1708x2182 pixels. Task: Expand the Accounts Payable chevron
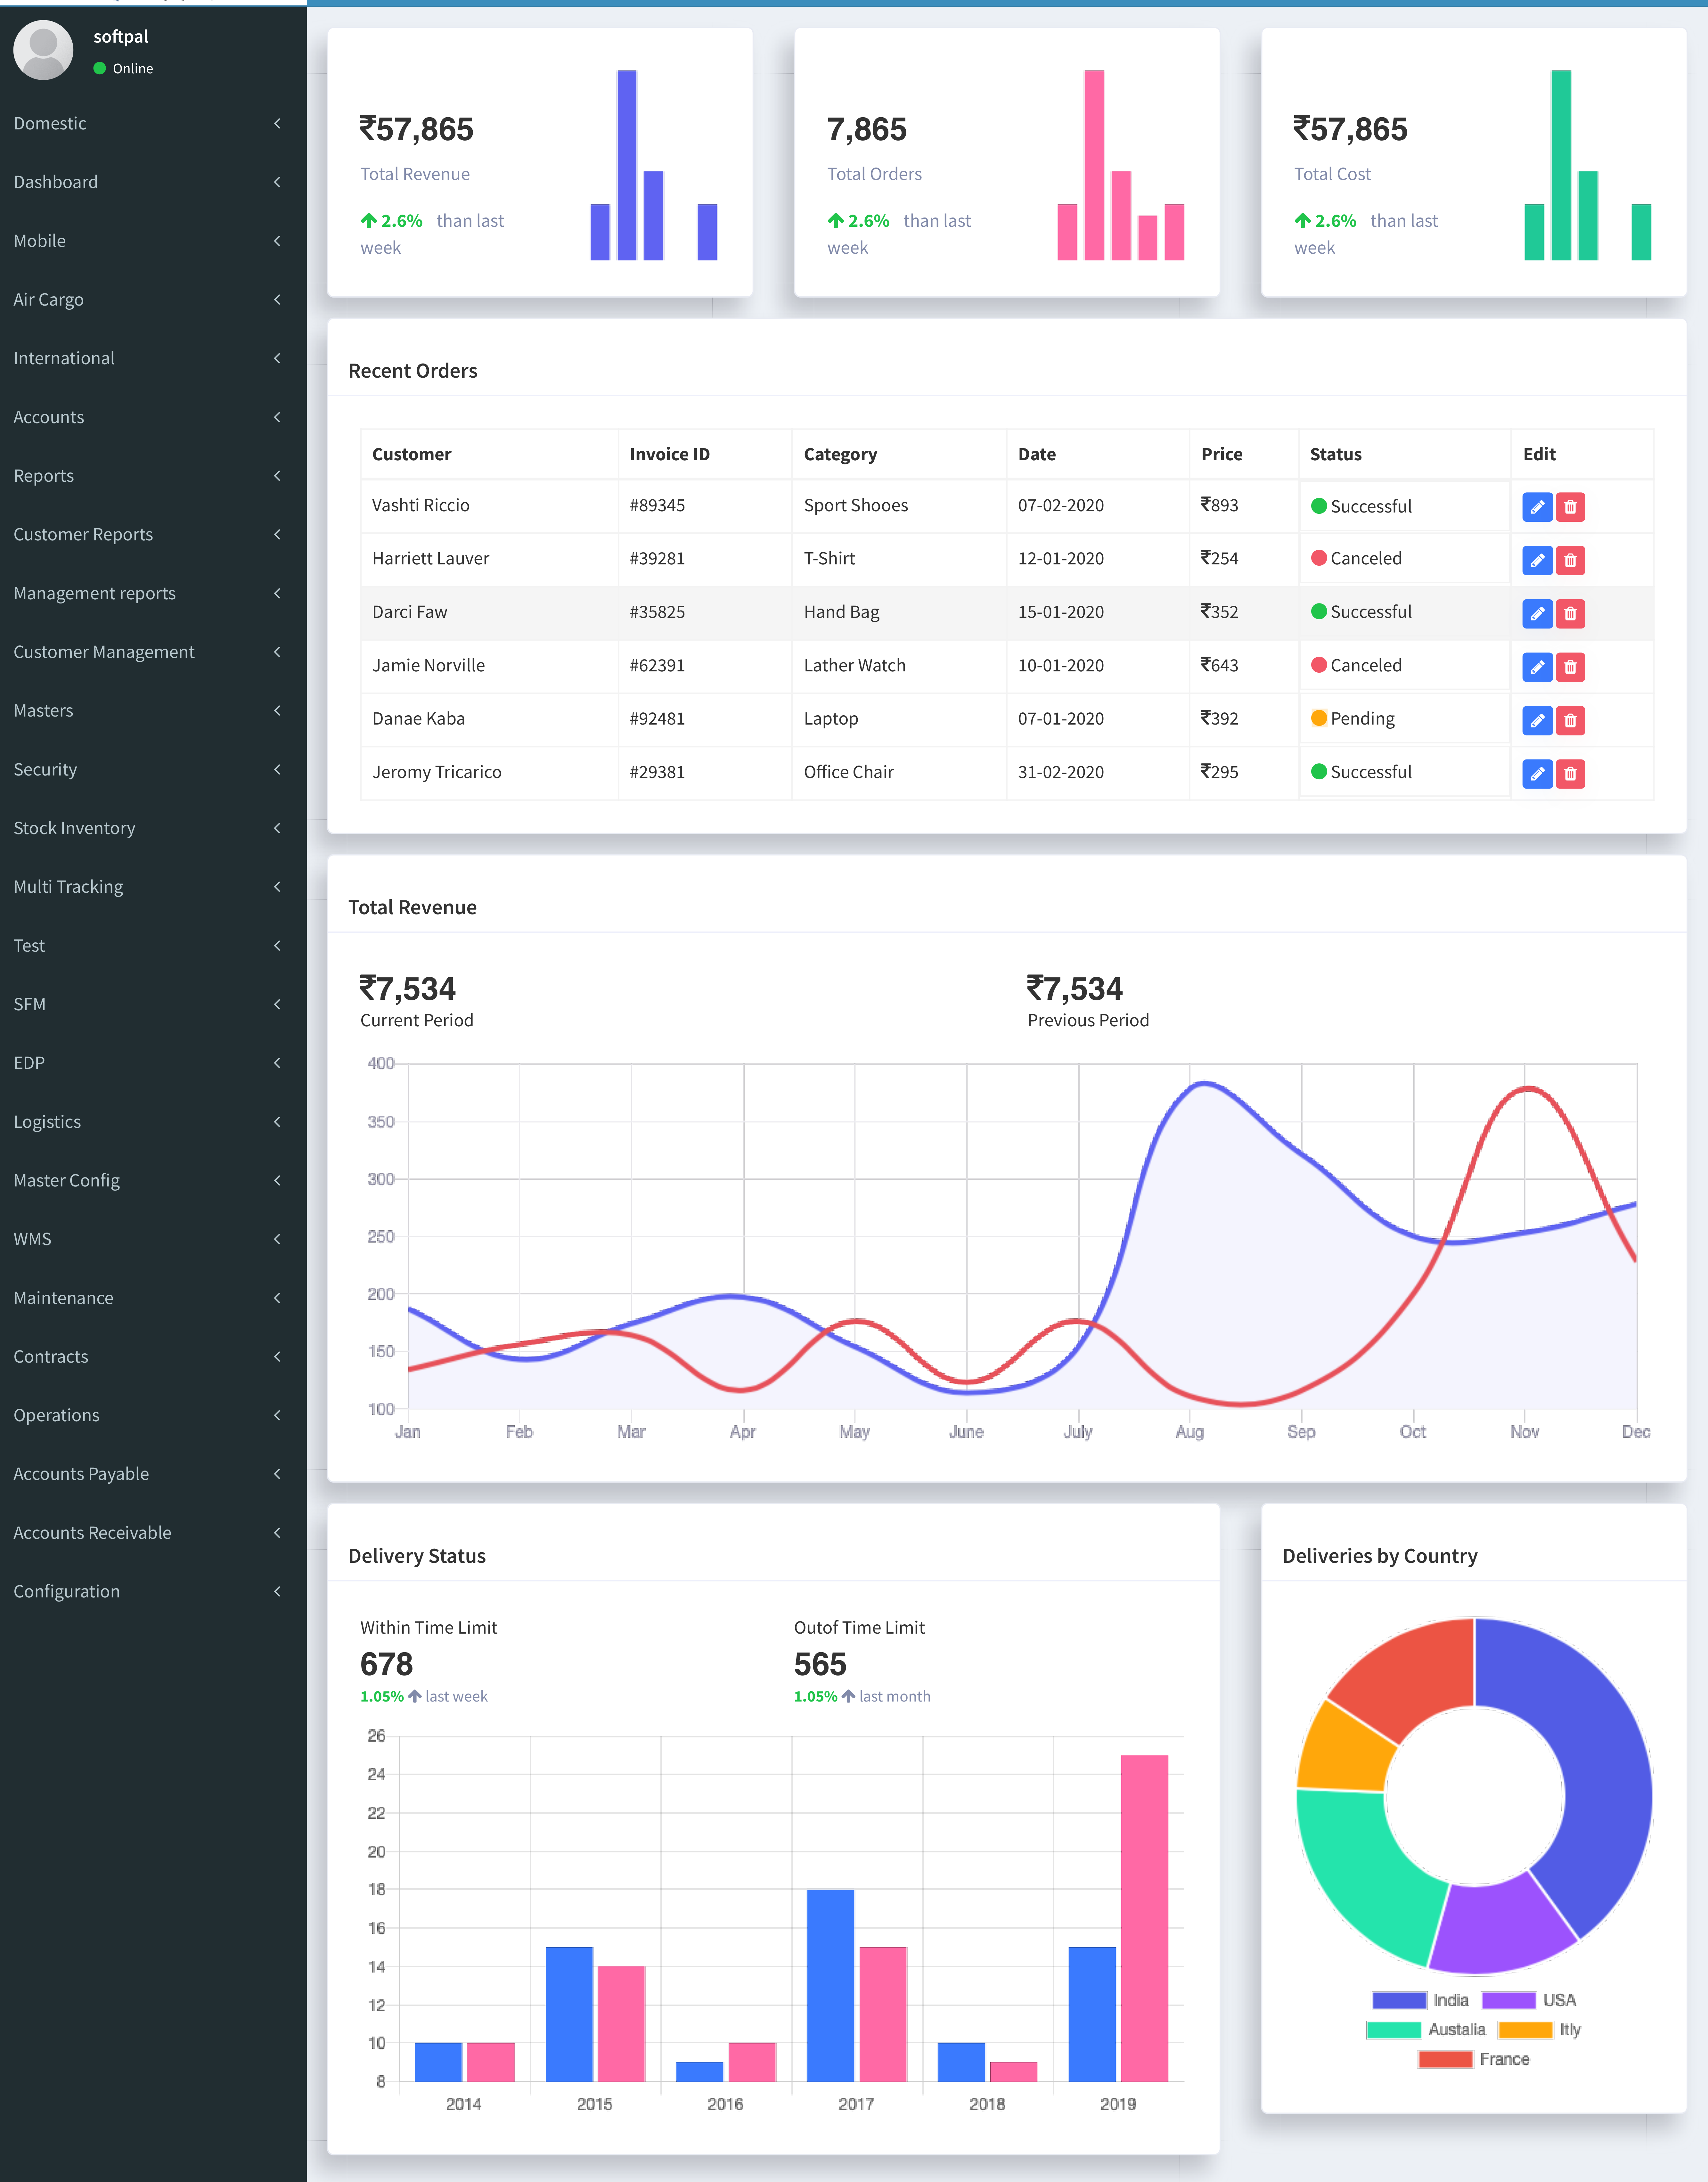(277, 1474)
